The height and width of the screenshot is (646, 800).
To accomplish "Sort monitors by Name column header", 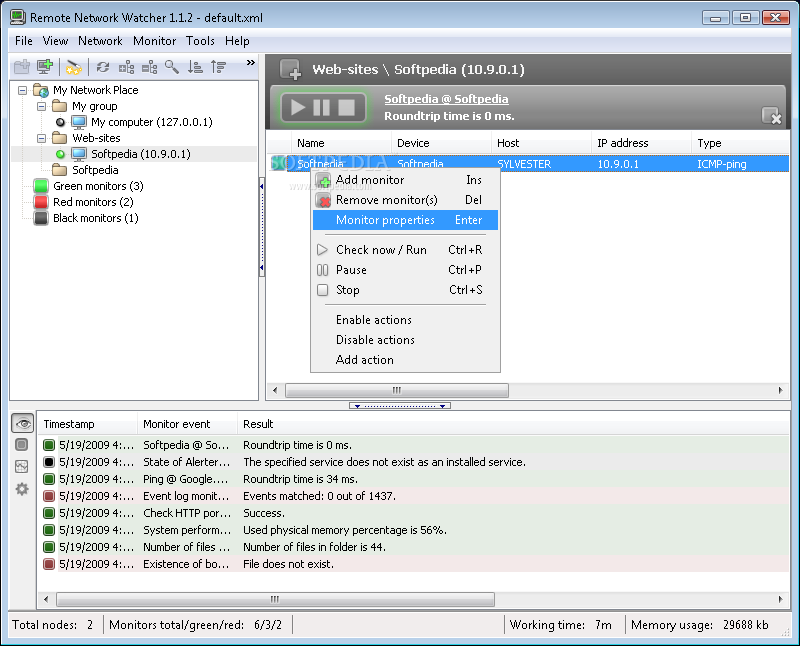I will click(x=341, y=143).
